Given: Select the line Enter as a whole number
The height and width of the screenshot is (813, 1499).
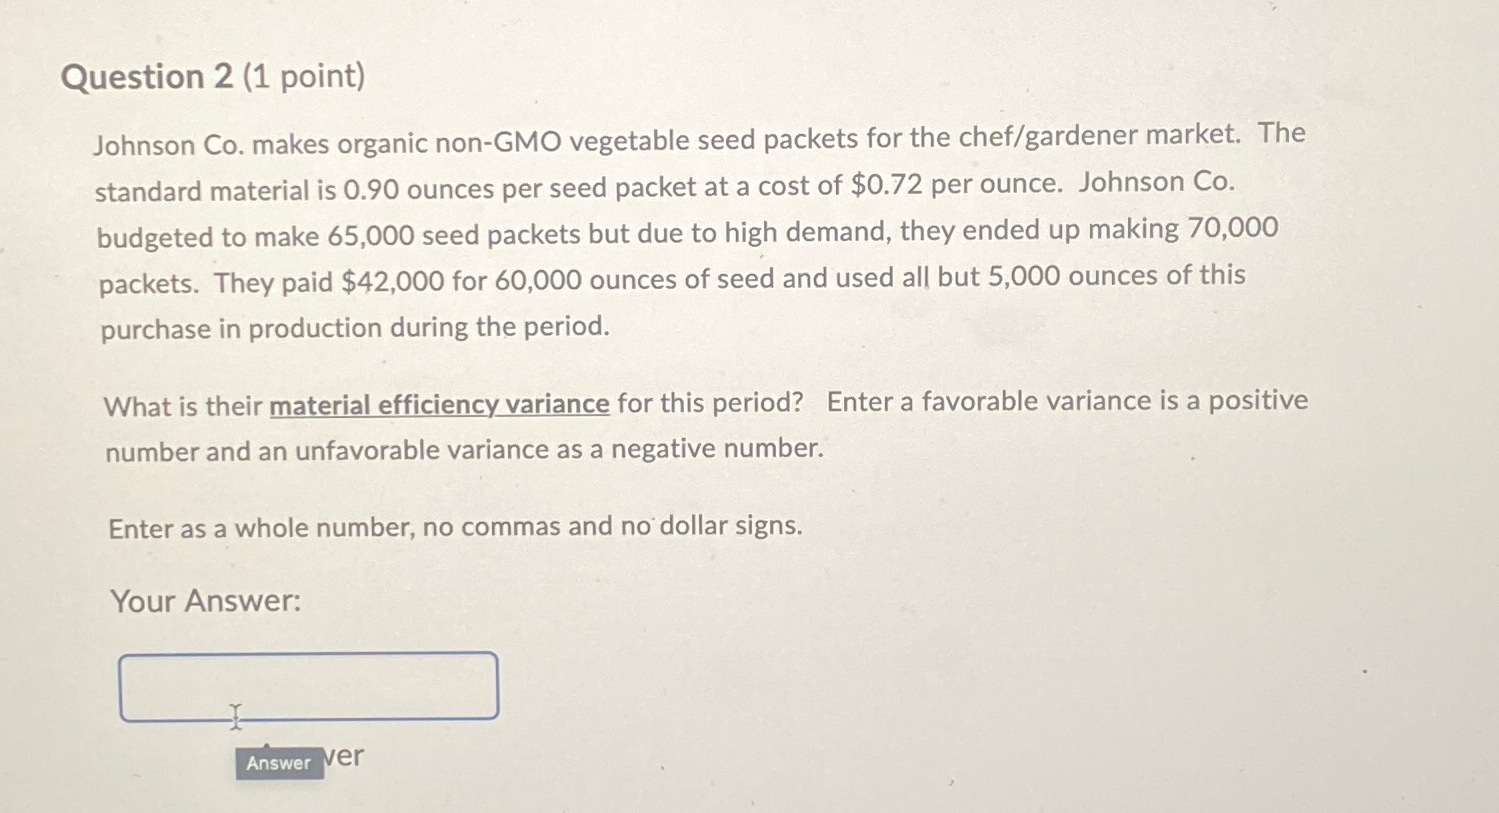Looking at the screenshot, I should pos(454,527).
